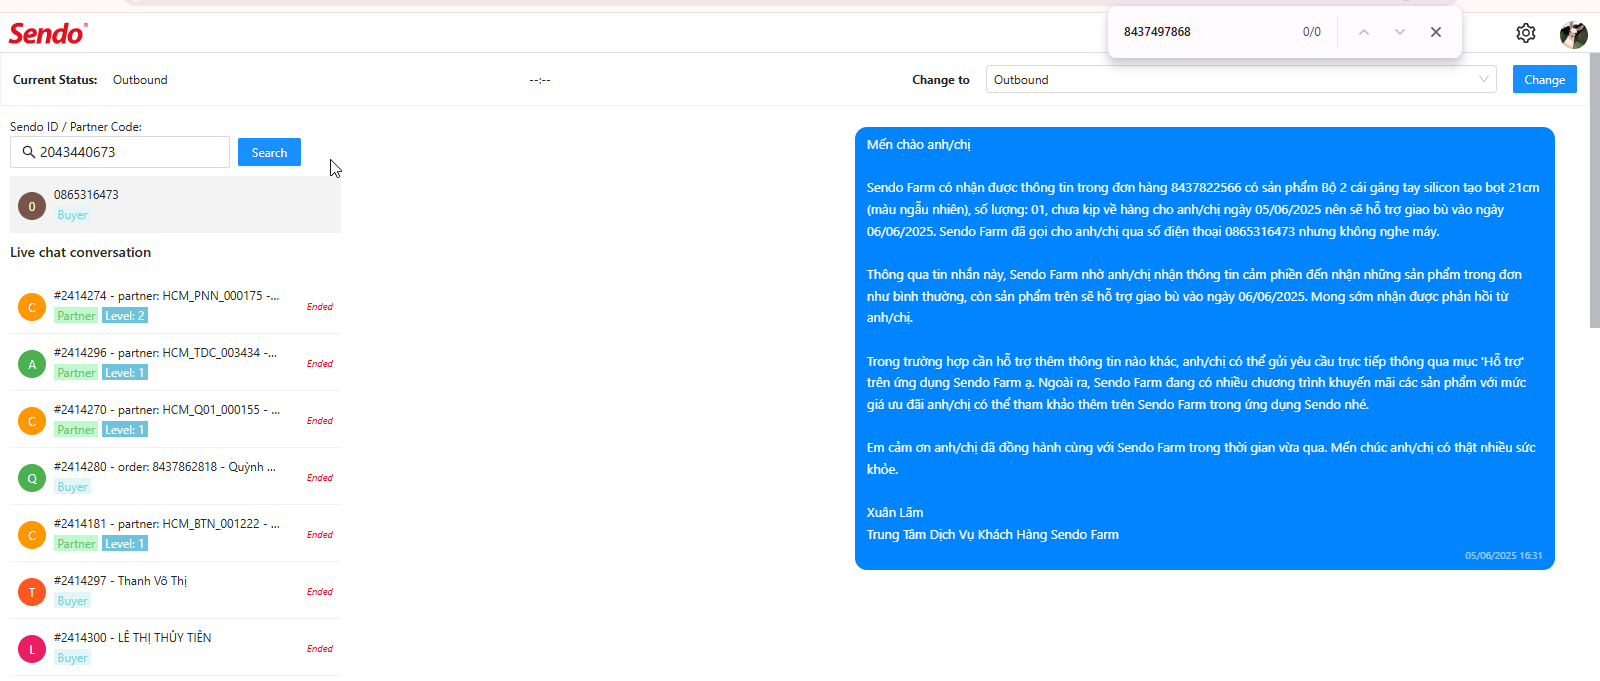Click avatar 'L' of chat #2414300

click(32, 649)
